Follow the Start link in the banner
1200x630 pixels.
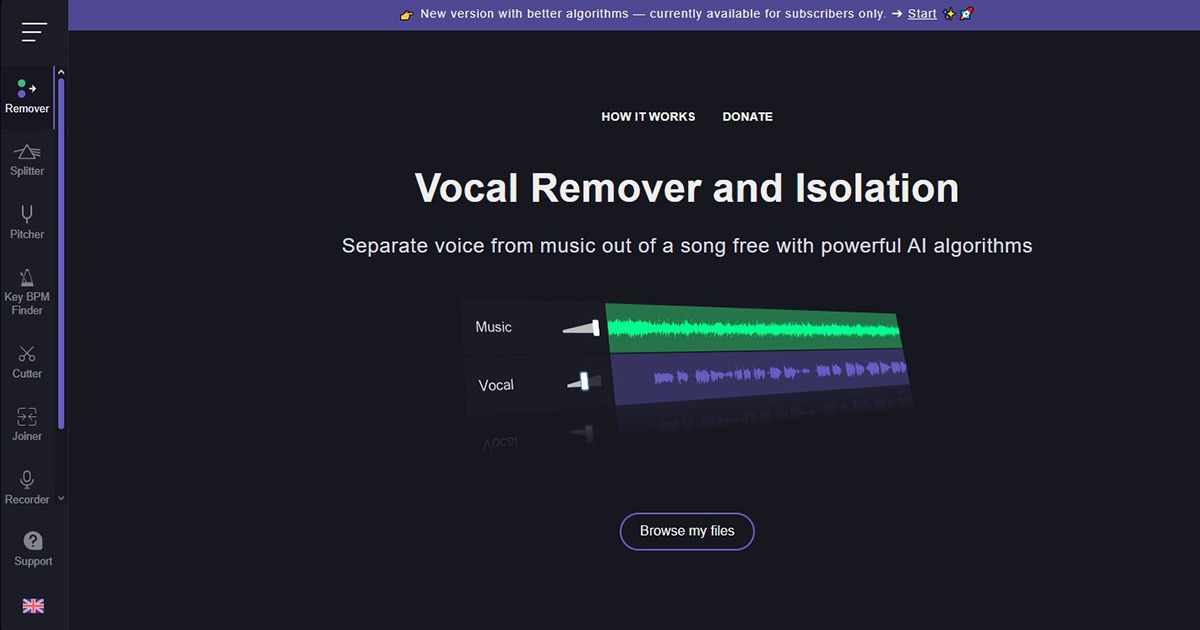click(922, 14)
